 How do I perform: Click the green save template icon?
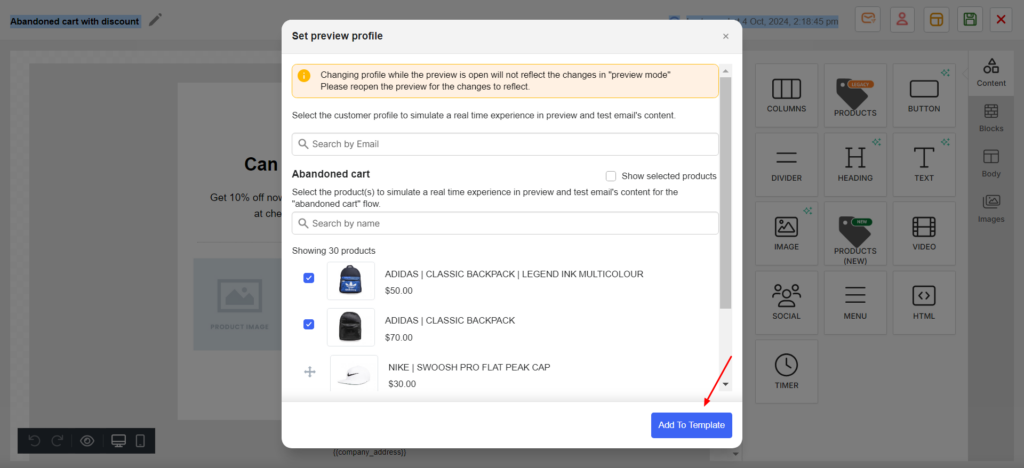point(968,19)
